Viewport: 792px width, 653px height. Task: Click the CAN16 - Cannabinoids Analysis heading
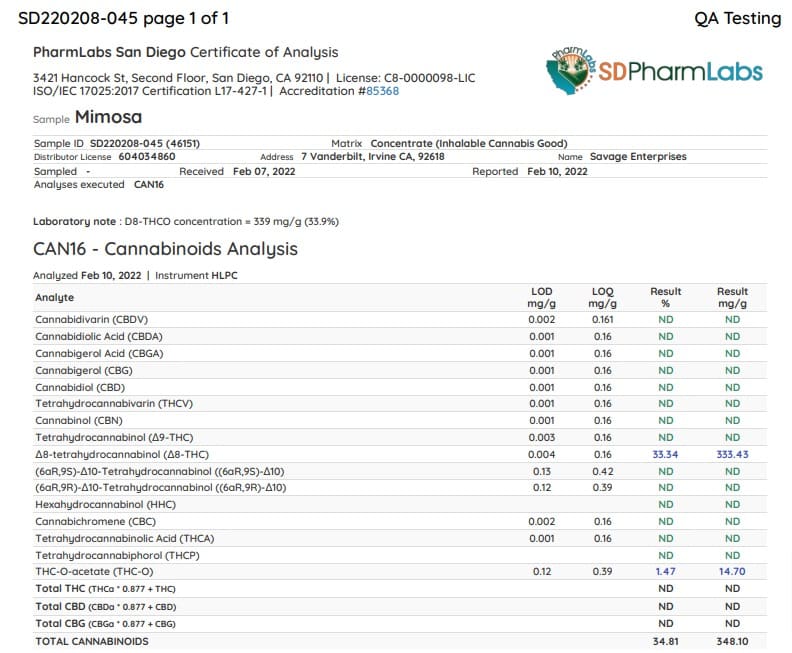[x=165, y=249]
